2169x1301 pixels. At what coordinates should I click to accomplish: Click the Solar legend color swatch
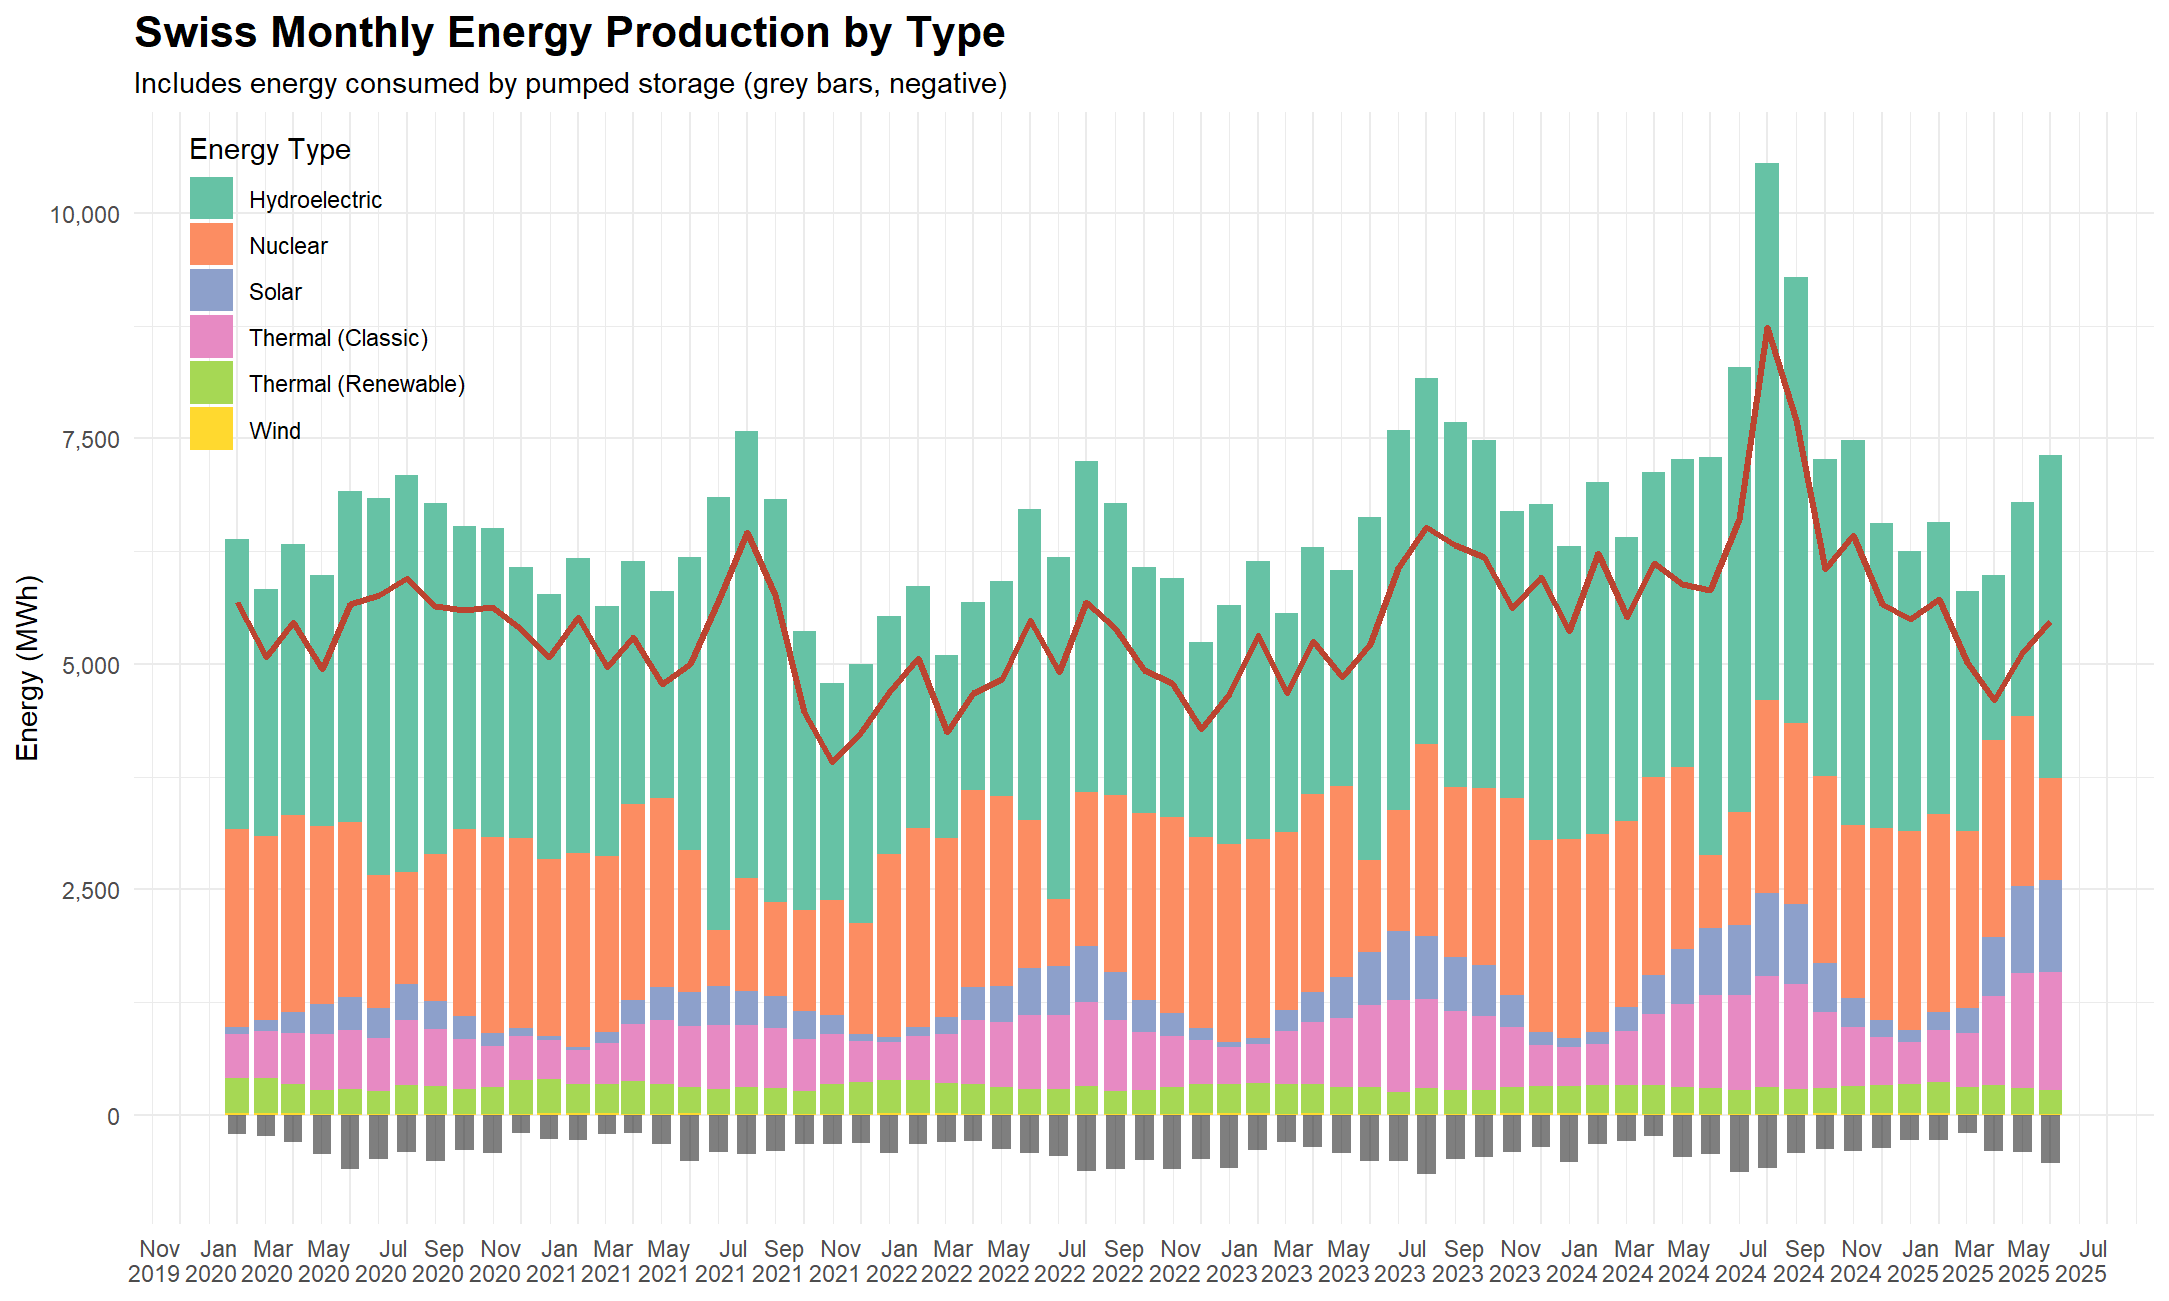click(211, 290)
